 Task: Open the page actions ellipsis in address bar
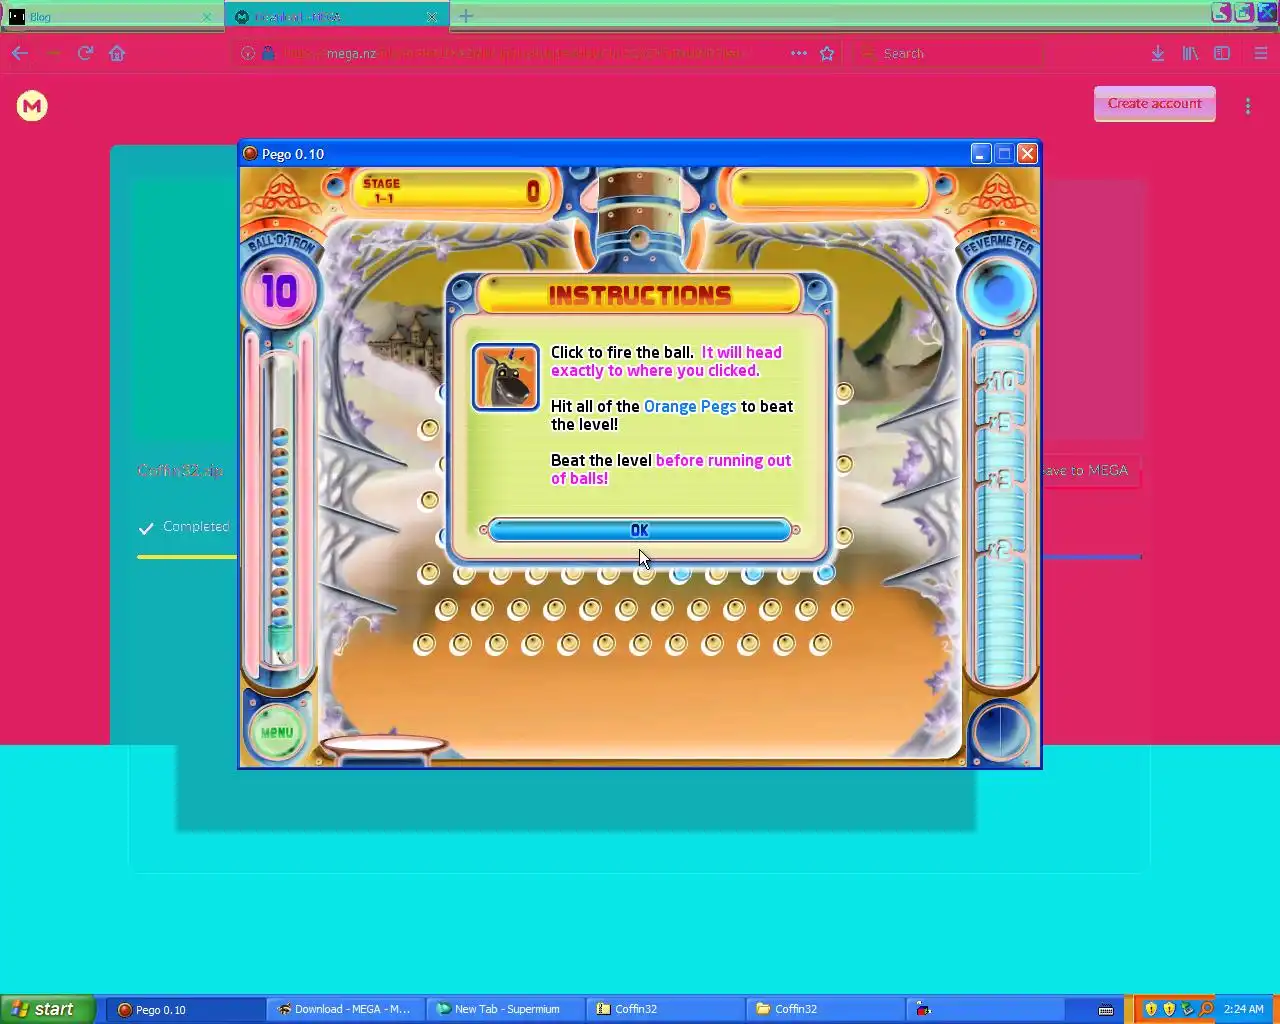[x=798, y=53]
